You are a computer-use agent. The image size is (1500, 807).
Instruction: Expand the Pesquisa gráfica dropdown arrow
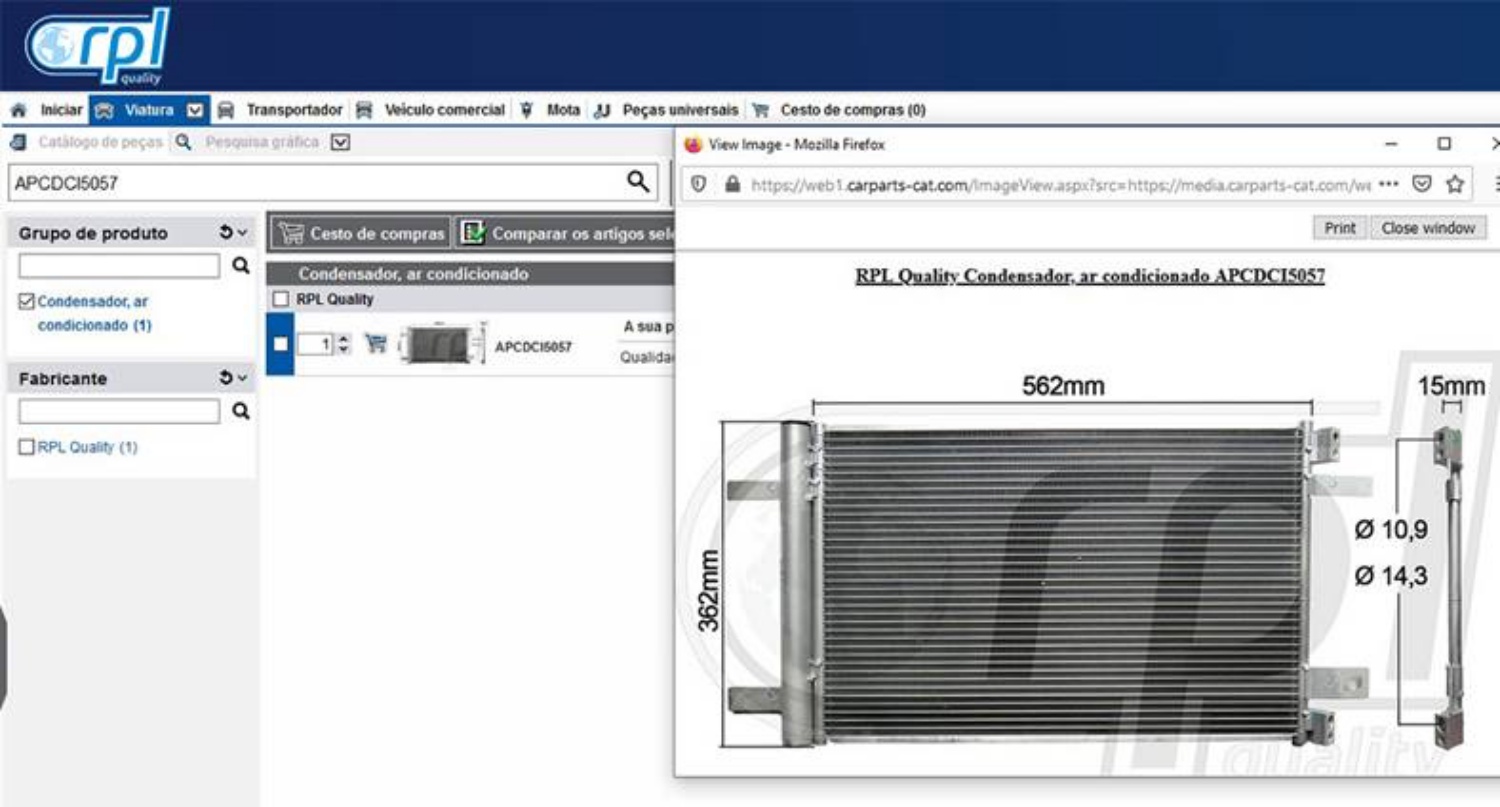click(340, 142)
